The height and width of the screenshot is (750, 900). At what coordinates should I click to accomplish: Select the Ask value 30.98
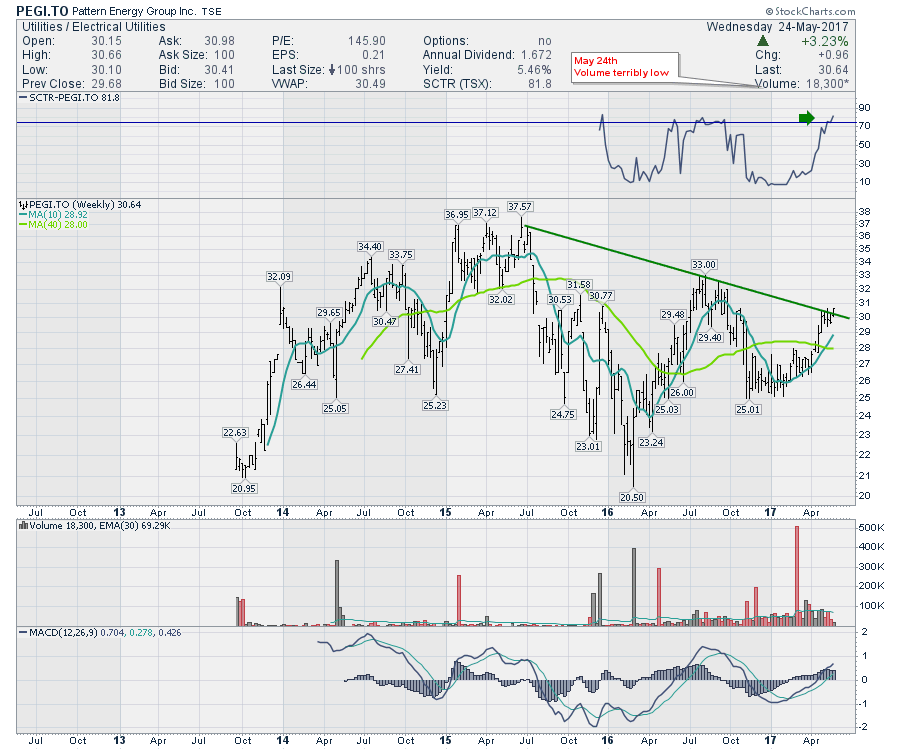point(220,41)
